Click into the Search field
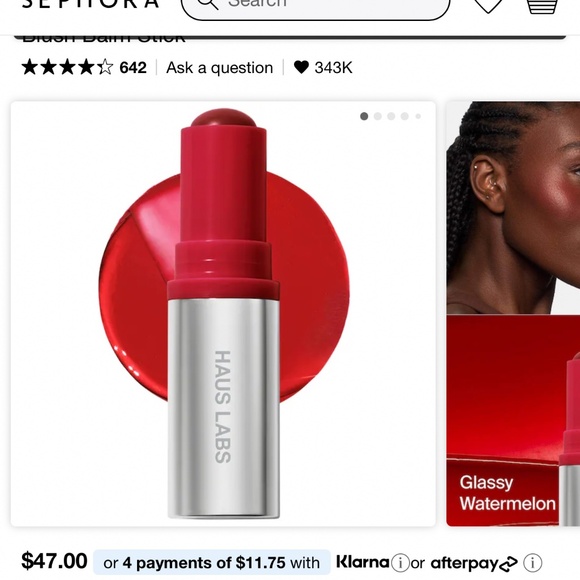Viewport: 580px width, 580px height. coord(316,6)
